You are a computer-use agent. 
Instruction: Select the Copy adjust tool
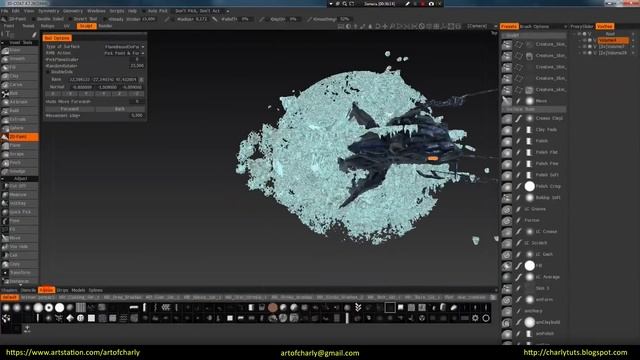tap(20, 264)
